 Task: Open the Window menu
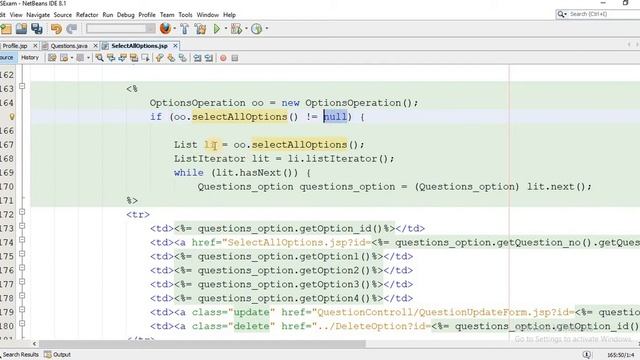[208, 15]
